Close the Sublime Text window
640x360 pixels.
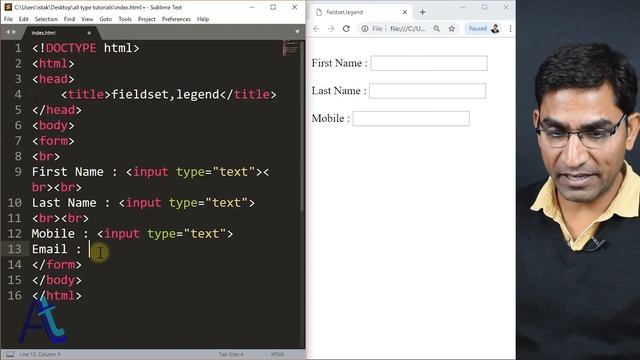tap(295, 7)
